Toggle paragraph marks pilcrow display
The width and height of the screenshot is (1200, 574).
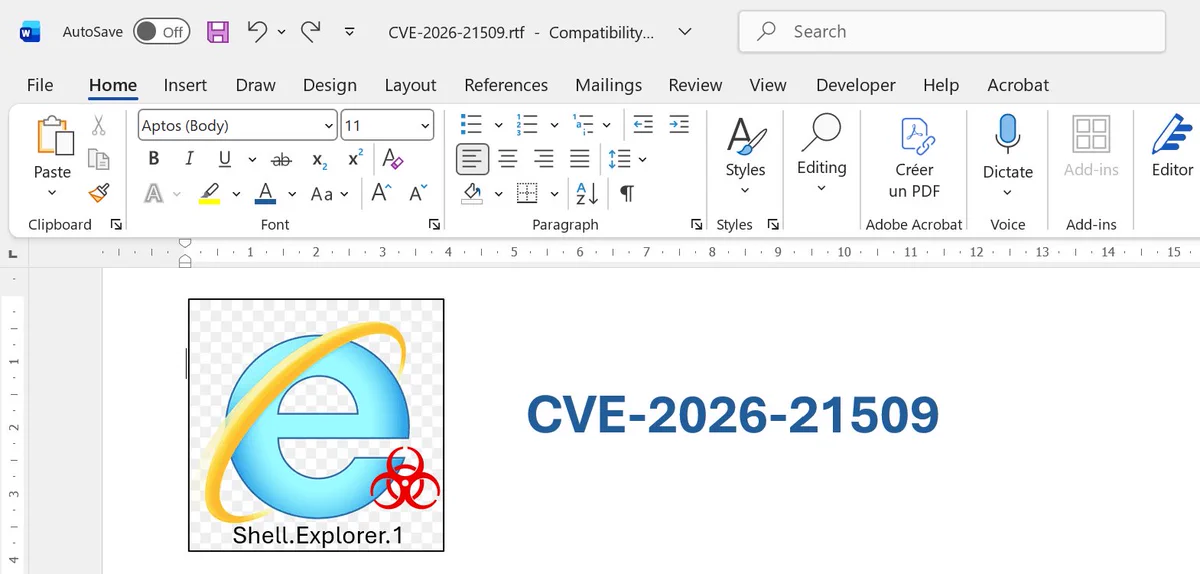pos(627,193)
